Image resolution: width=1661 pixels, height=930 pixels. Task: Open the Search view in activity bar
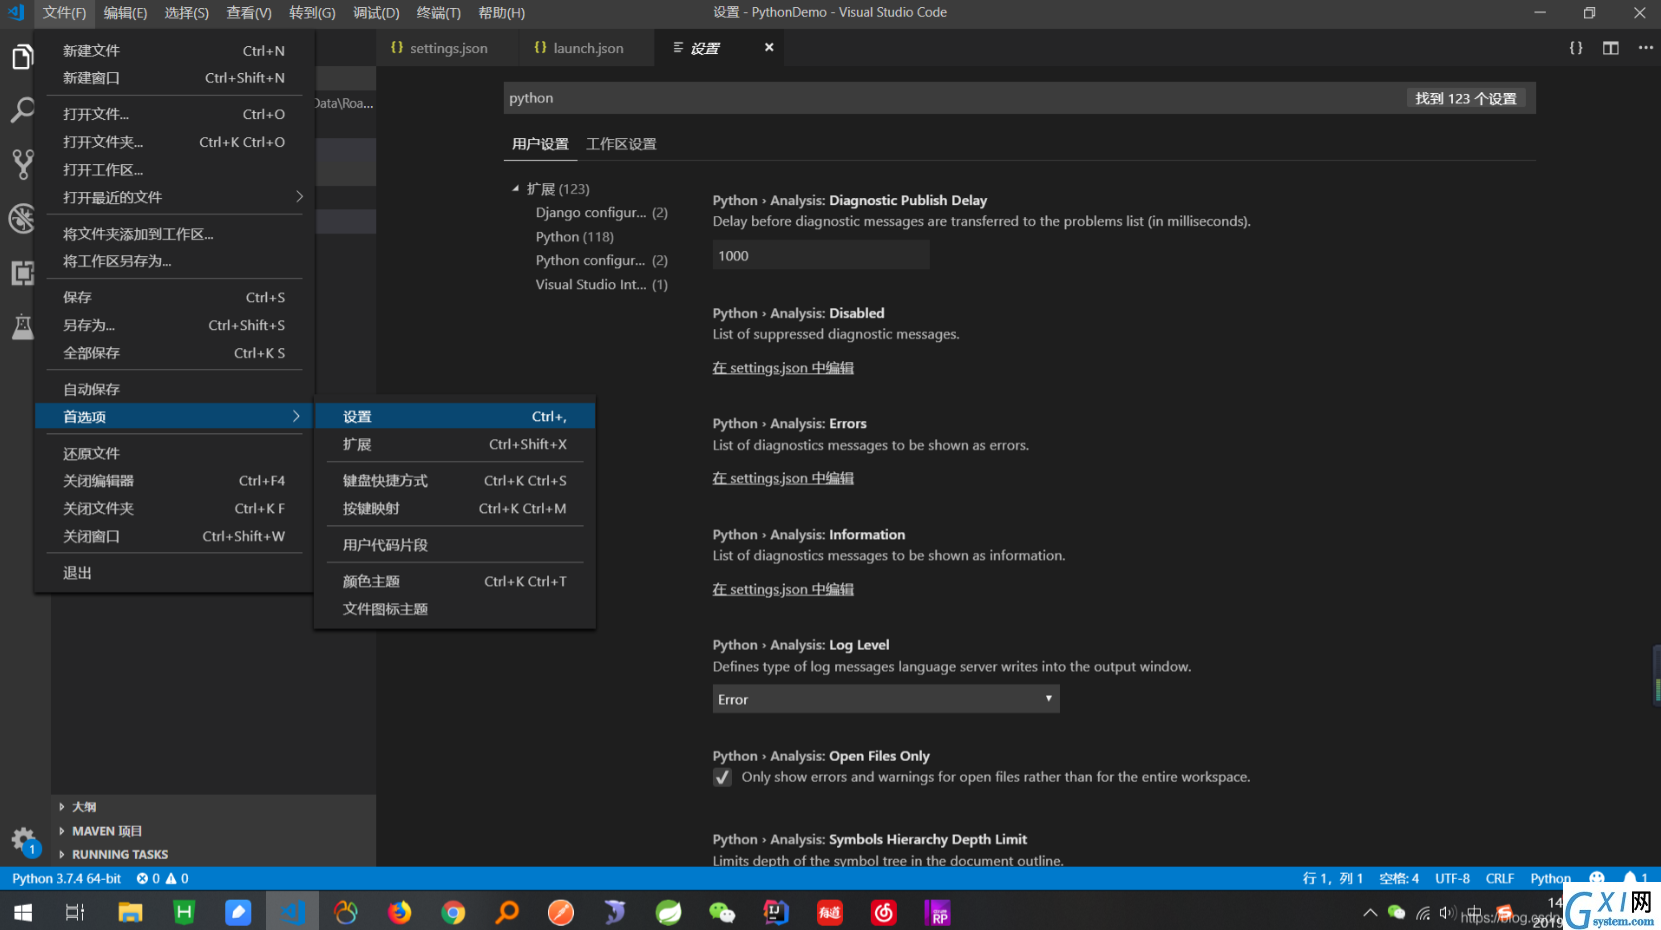coord(22,110)
